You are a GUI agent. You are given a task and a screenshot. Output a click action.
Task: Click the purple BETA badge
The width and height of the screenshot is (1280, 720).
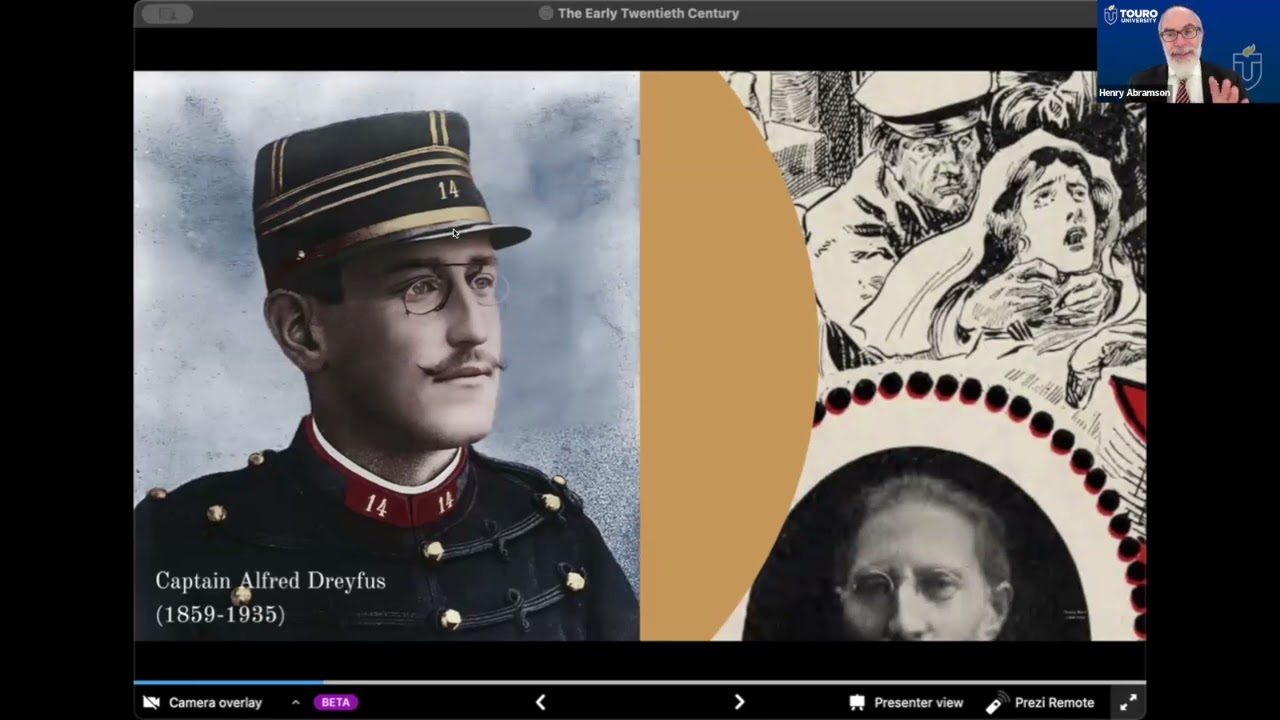tap(336, 702)
